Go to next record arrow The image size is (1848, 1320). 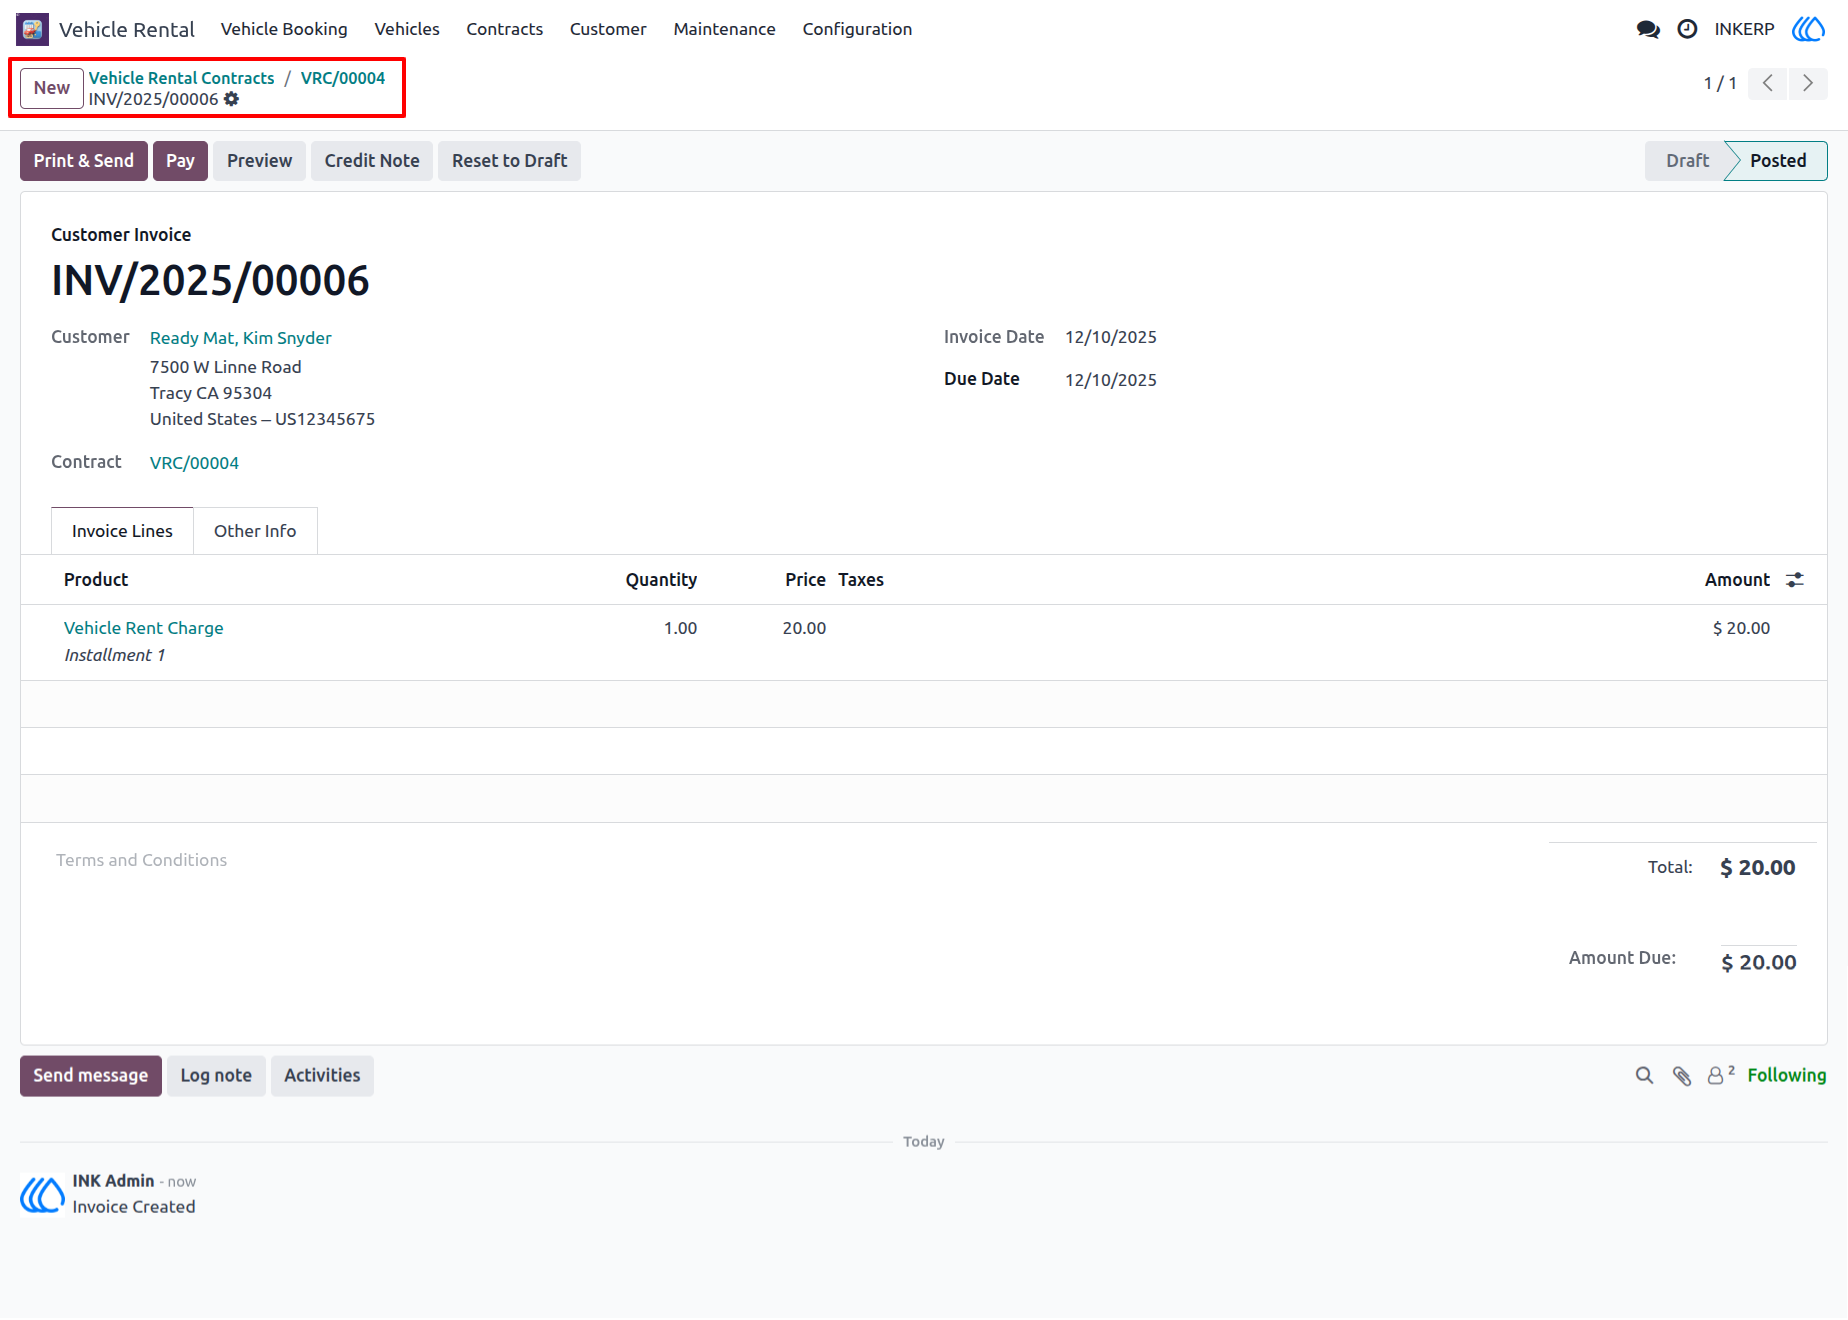point(1808,83)
